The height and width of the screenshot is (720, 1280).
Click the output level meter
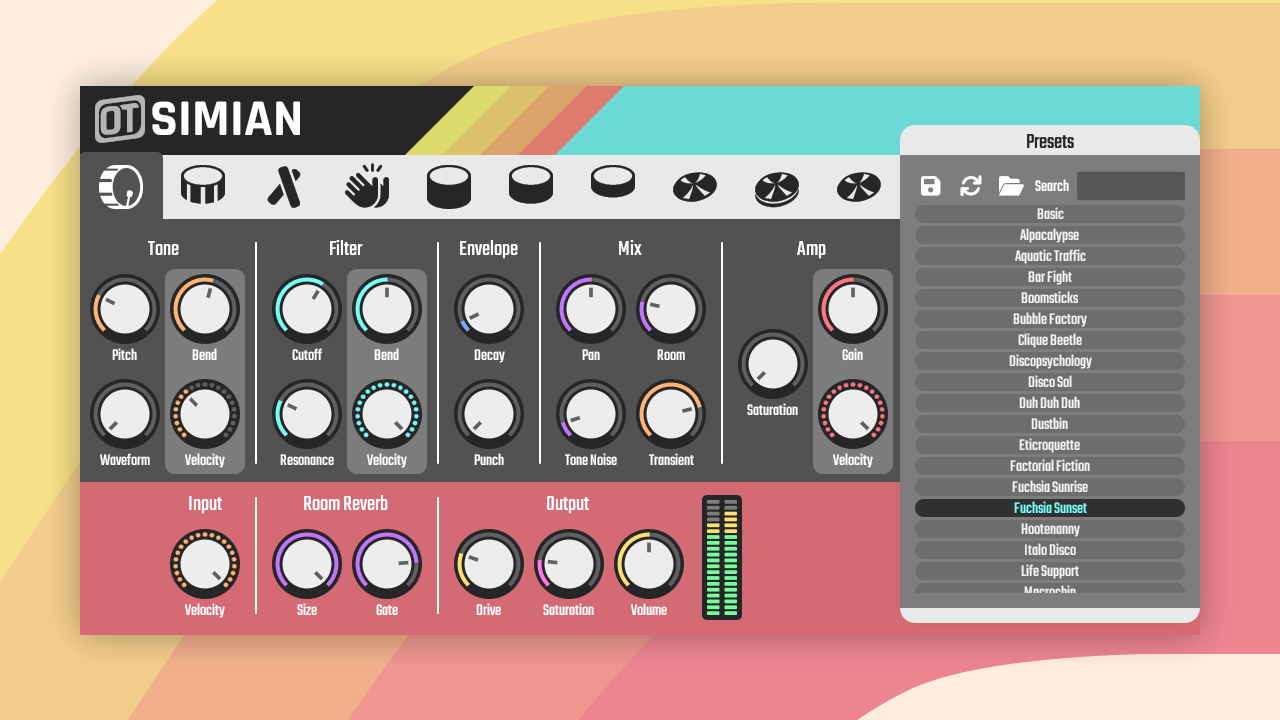coord(721,556)
